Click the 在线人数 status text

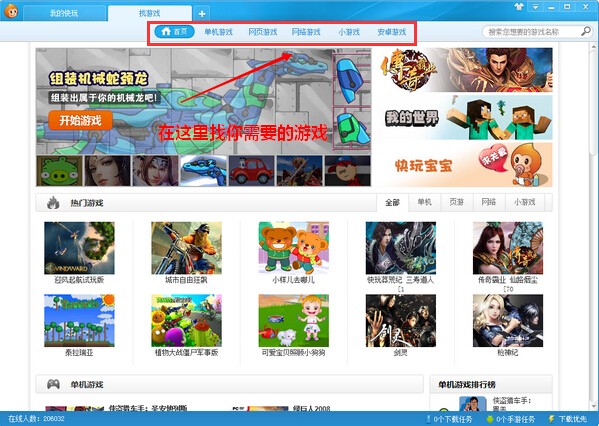(x=36, y=419)
